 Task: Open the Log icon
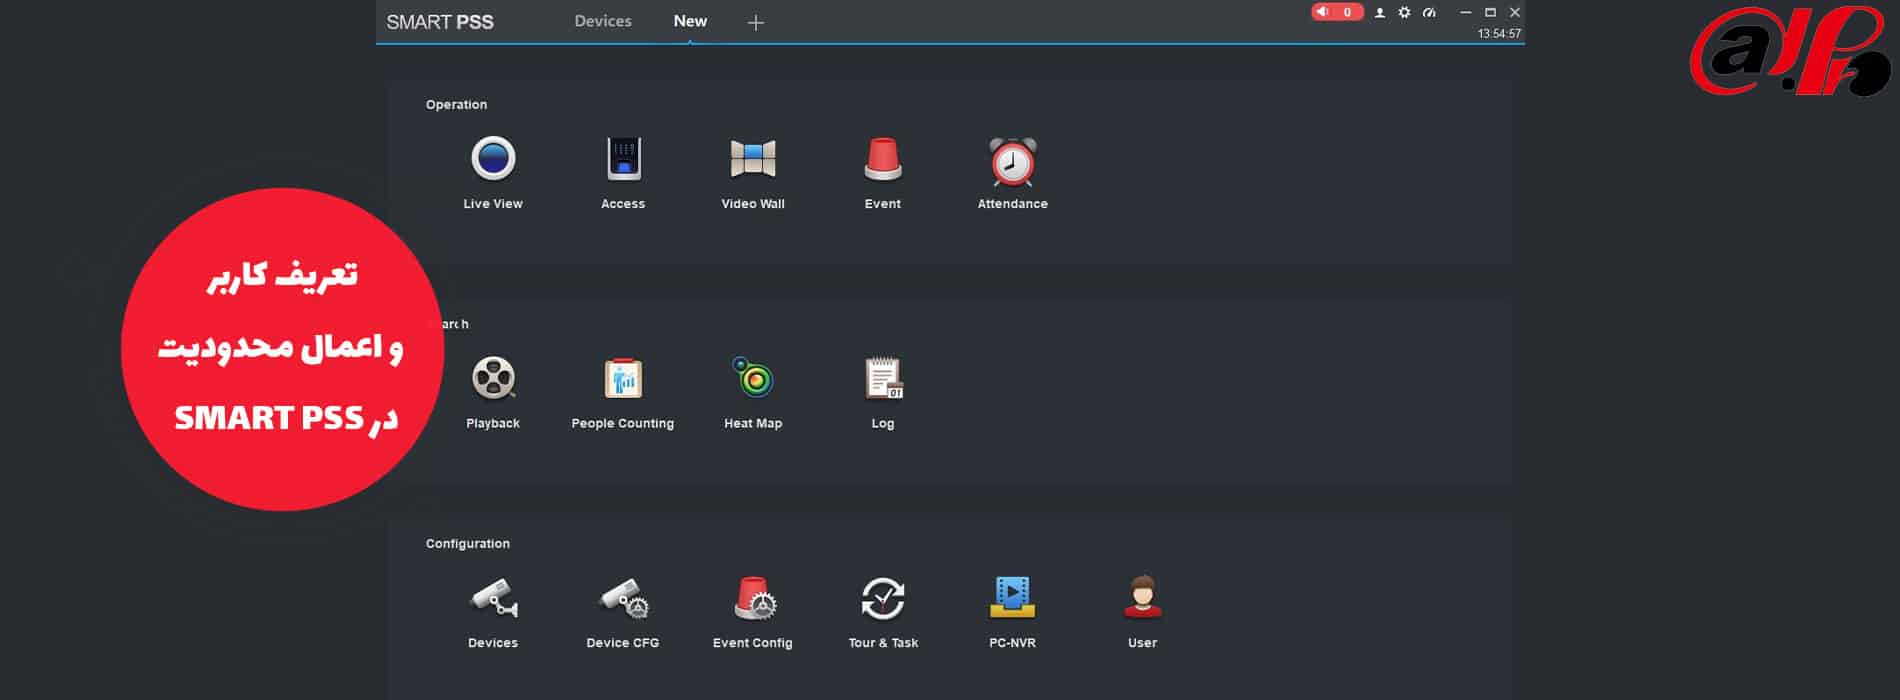883,378
